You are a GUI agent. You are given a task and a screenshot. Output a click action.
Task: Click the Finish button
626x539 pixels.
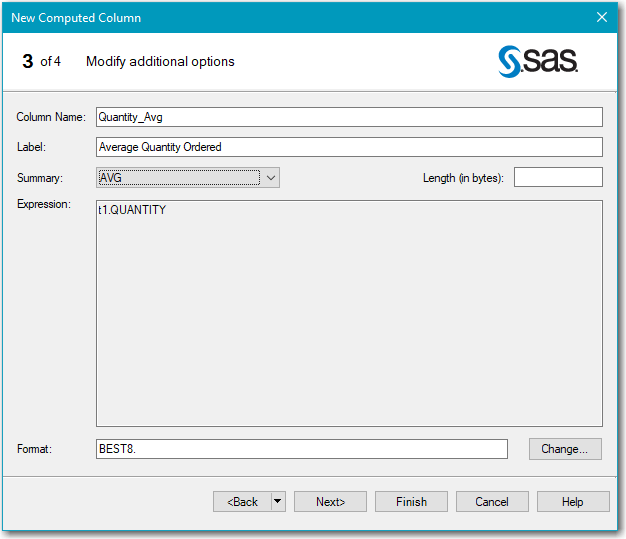411,501
